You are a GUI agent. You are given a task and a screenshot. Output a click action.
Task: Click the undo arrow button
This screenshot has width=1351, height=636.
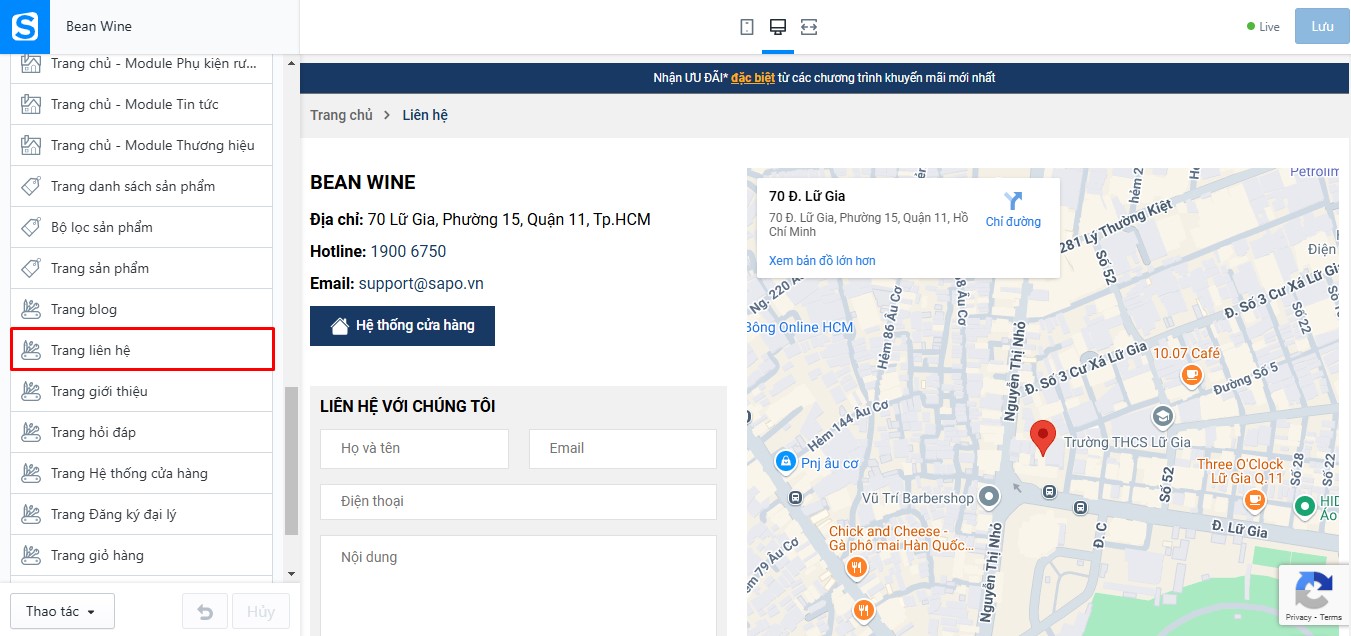[205, 611]
